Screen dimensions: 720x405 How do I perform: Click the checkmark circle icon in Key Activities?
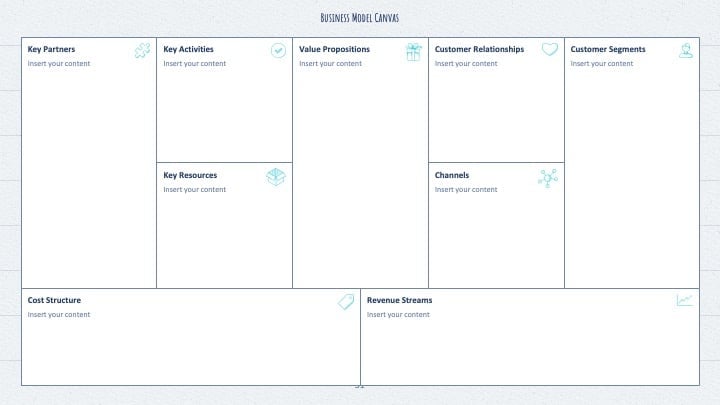278,51
